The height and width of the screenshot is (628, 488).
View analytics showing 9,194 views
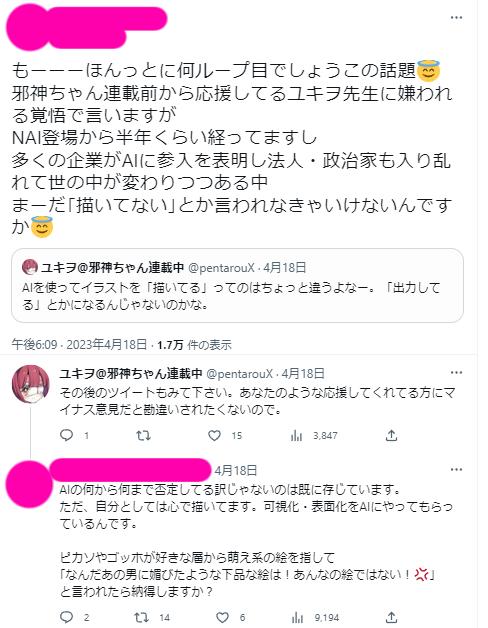click(x=315, y=617)
